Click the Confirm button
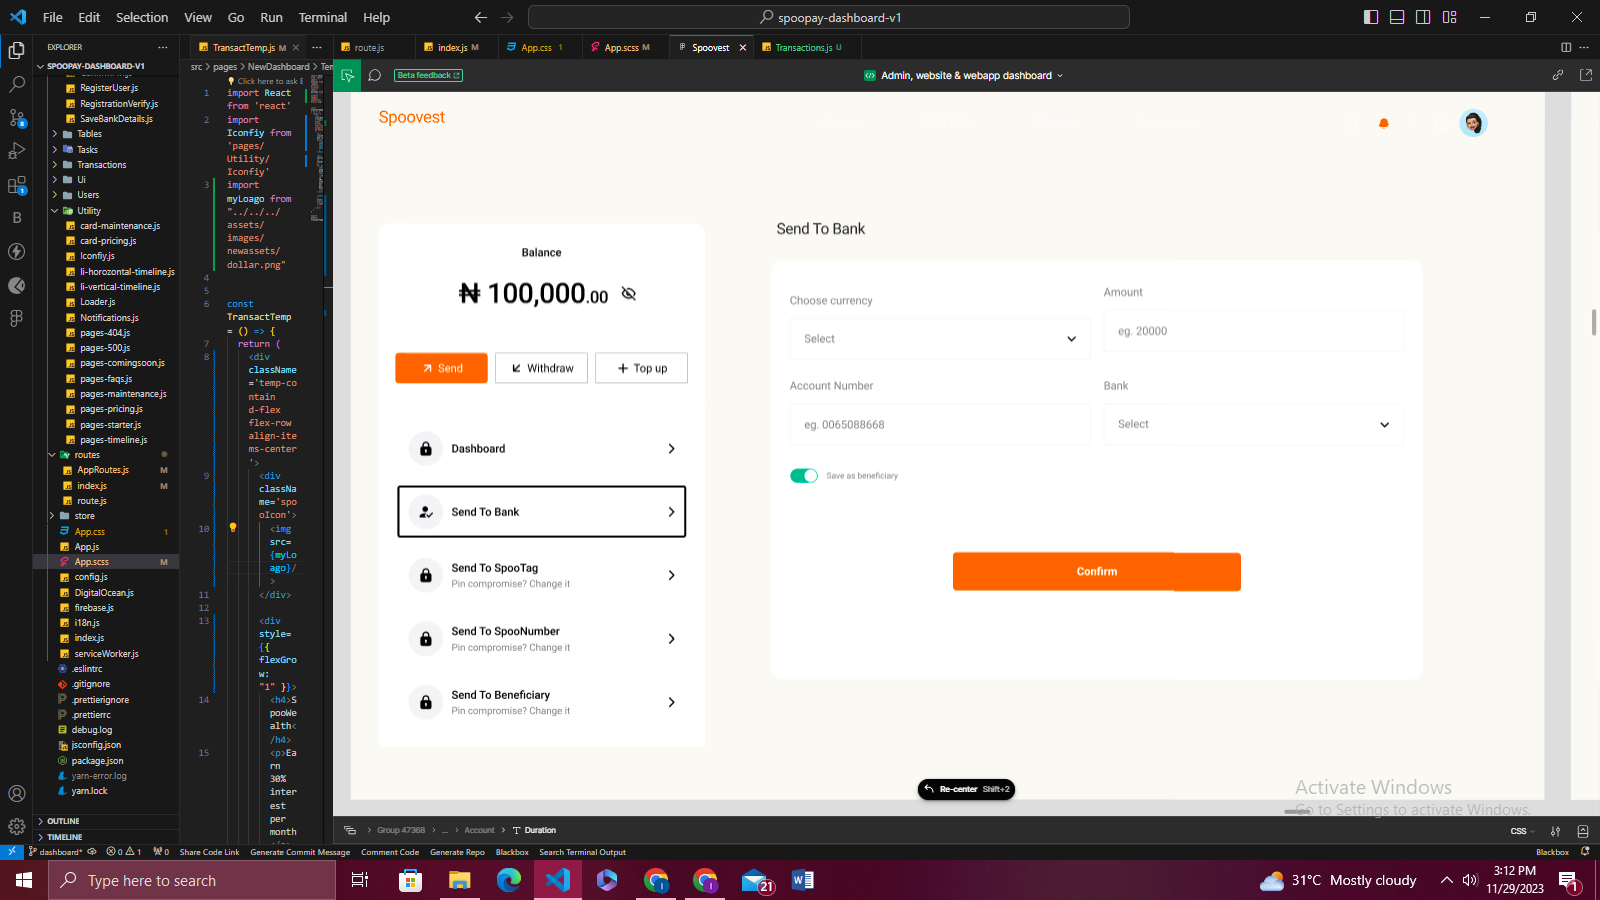Image resolution: width=1600 pixels, height=900 pixels. click(1097, 572)
